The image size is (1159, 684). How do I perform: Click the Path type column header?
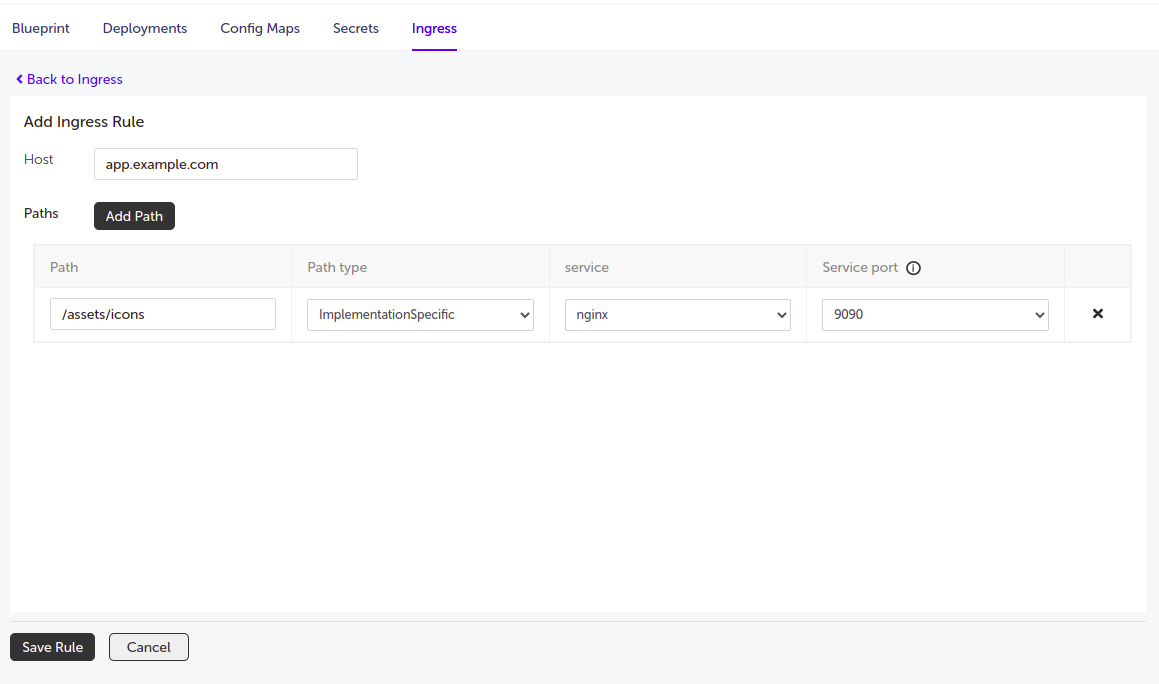point(337,268)
